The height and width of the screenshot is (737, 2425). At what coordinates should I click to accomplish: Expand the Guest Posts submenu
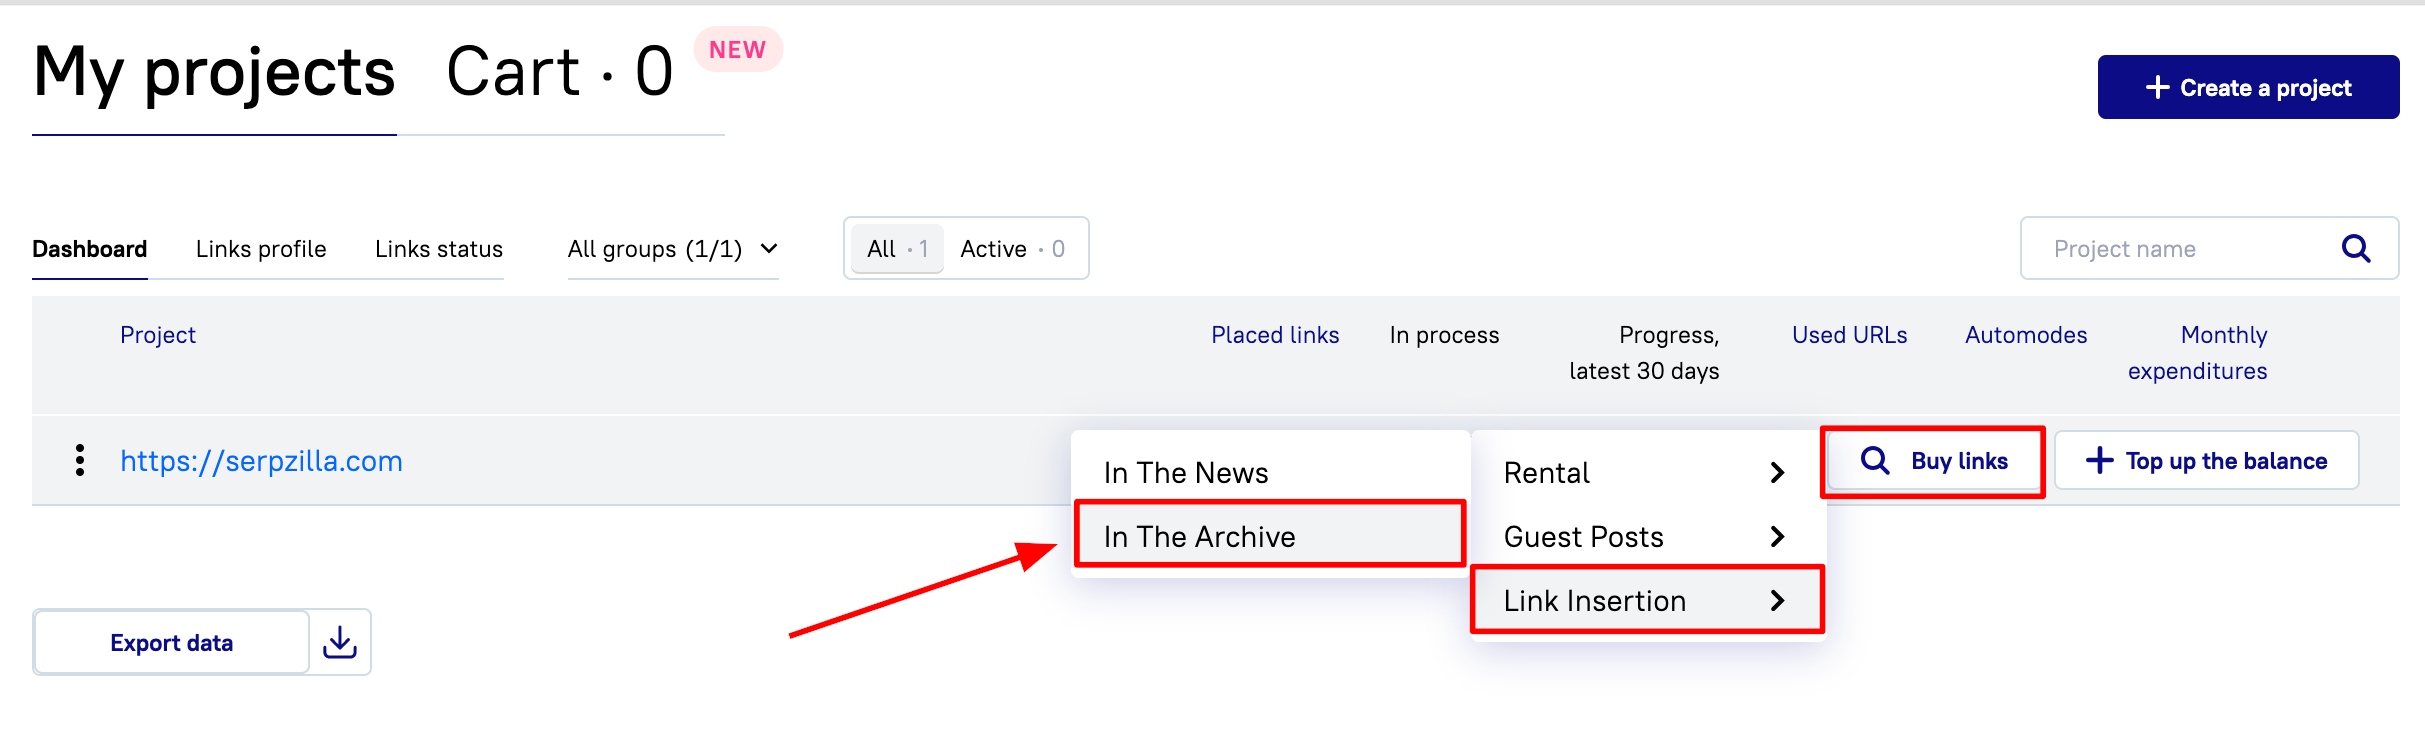click(x=1646, y=536)
